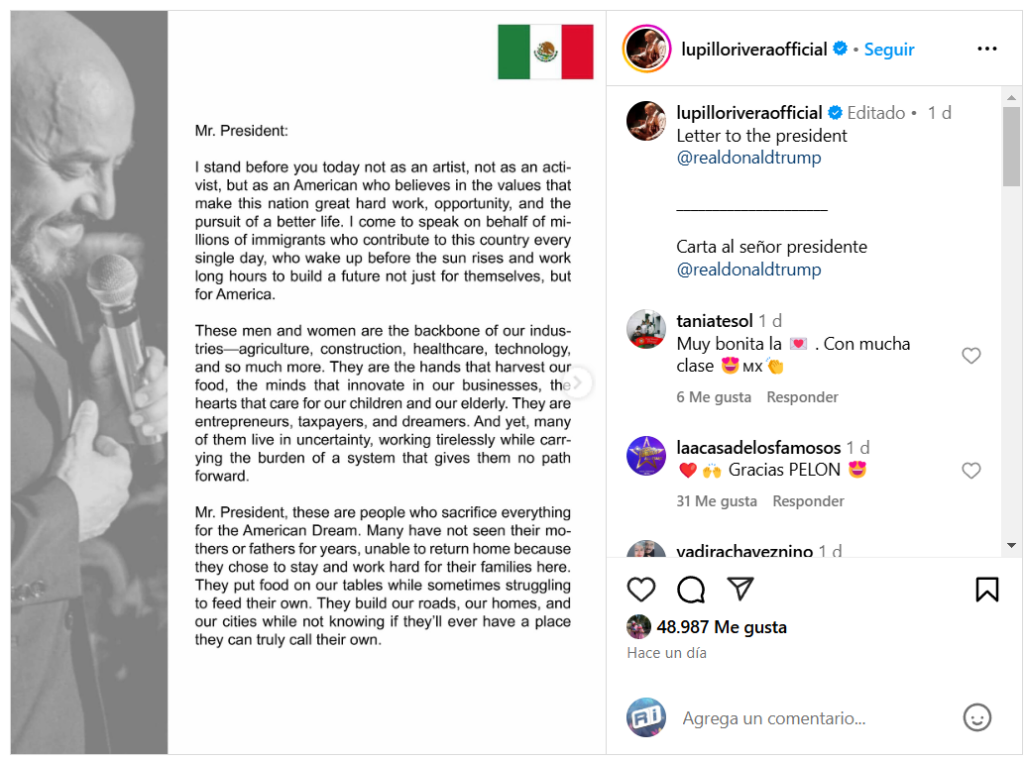Click the first @realdonaldtrump mention
The width and height of the screenshot is (1024, 760).
[748, 158]
